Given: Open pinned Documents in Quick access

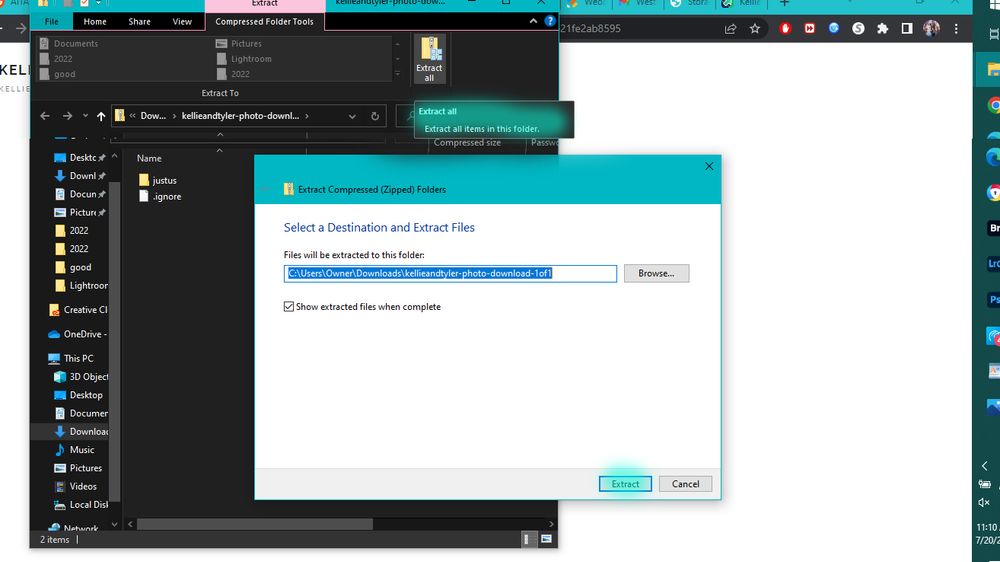Looking at the screenshot, I should click(80, 194).
